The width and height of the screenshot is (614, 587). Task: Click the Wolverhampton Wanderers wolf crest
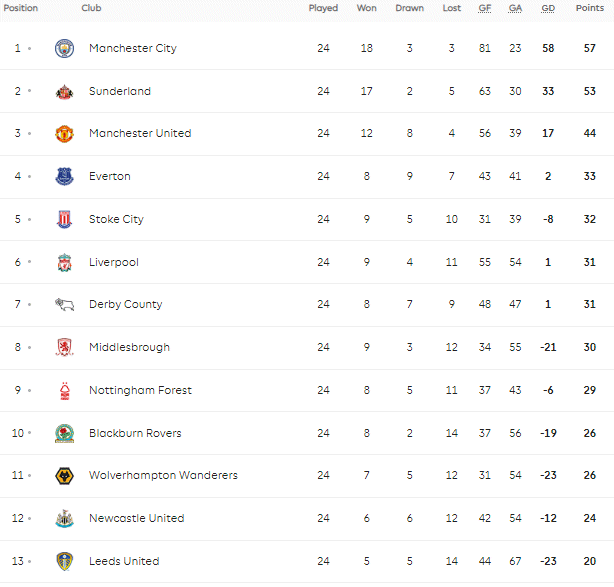(65, 476)
